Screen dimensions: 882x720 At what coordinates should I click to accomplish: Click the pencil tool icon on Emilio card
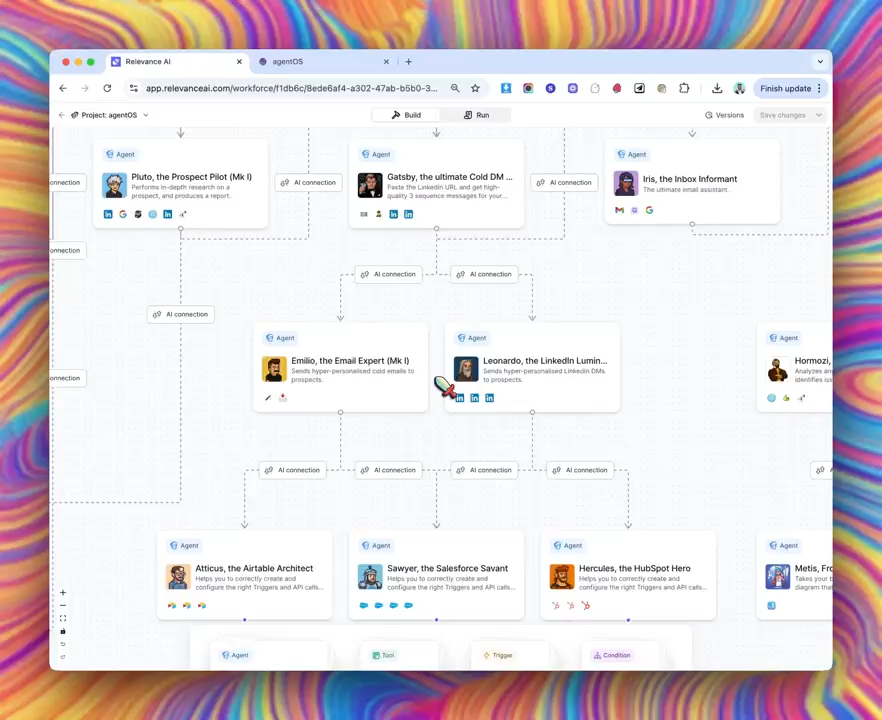[x=268, y=398]
